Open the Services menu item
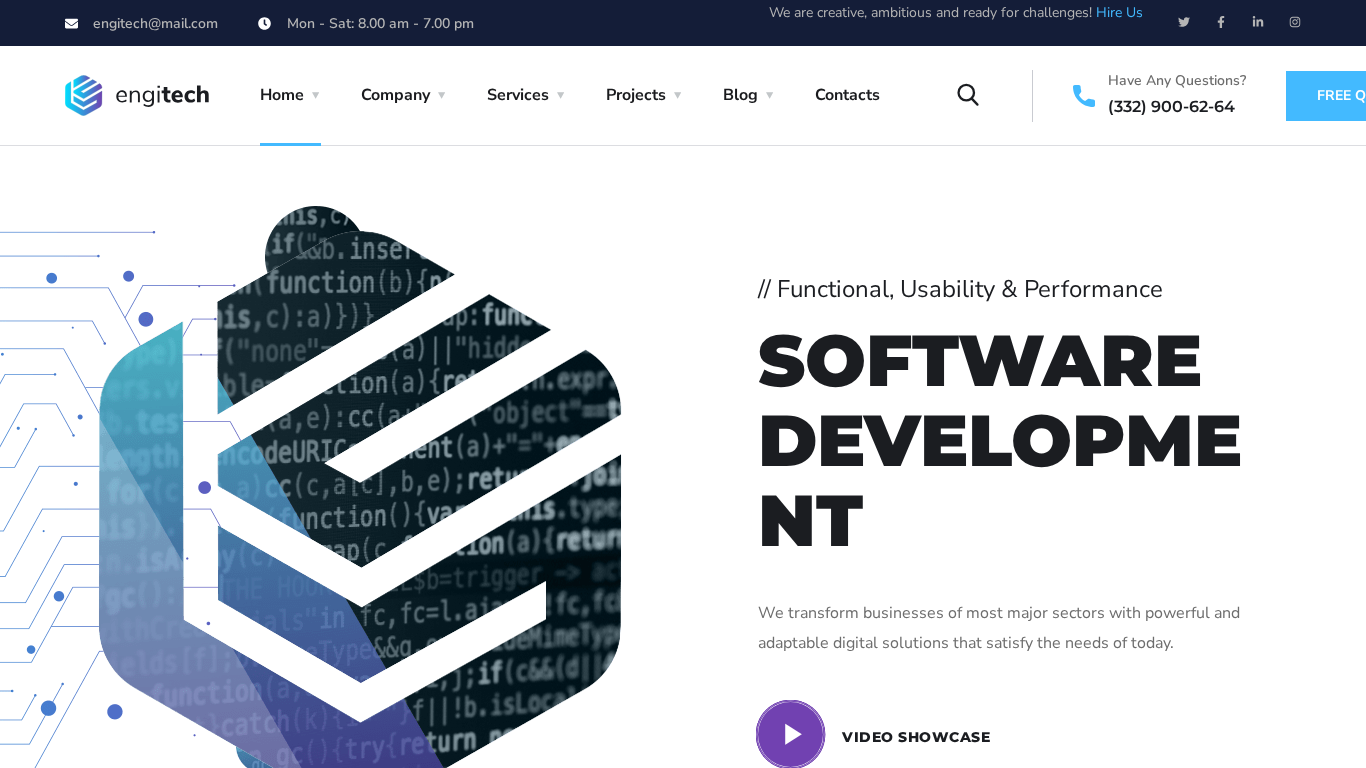The image size is (1366, 768). 518,95
